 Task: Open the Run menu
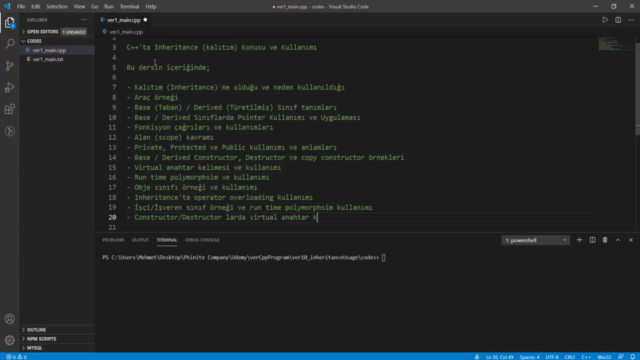coord(109,7)
